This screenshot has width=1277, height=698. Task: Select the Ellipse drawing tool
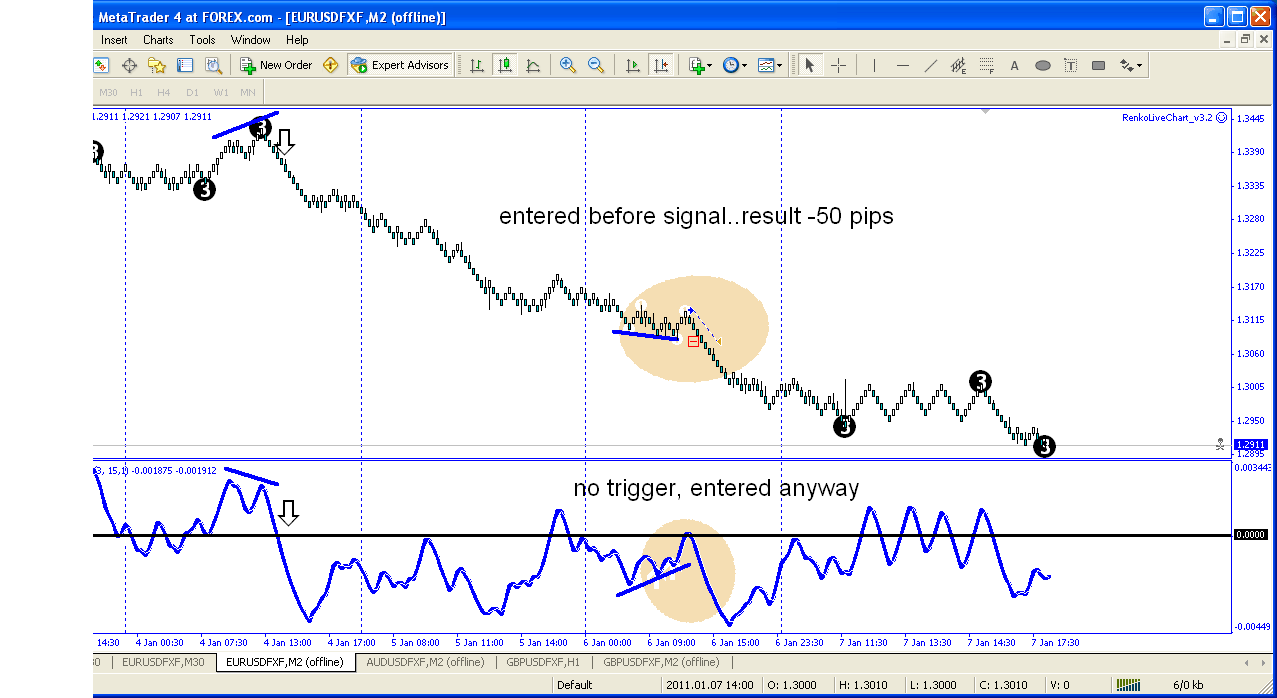[x=1043, y=65]
